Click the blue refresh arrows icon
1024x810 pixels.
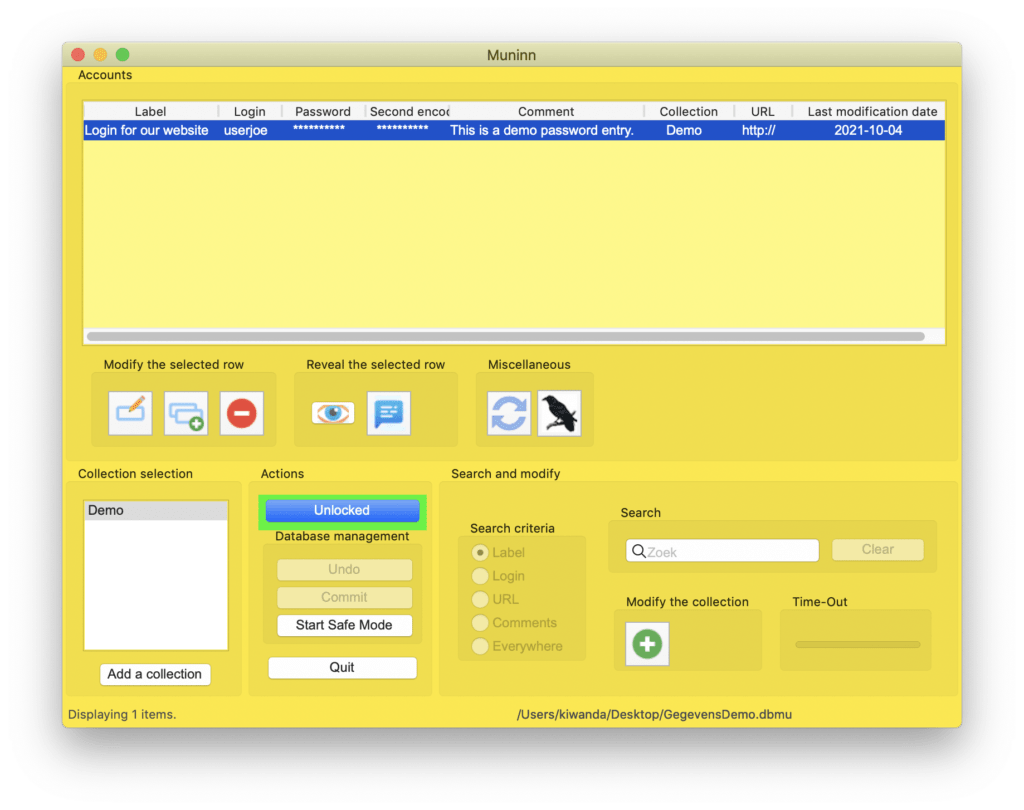click(x=509, y=413)
